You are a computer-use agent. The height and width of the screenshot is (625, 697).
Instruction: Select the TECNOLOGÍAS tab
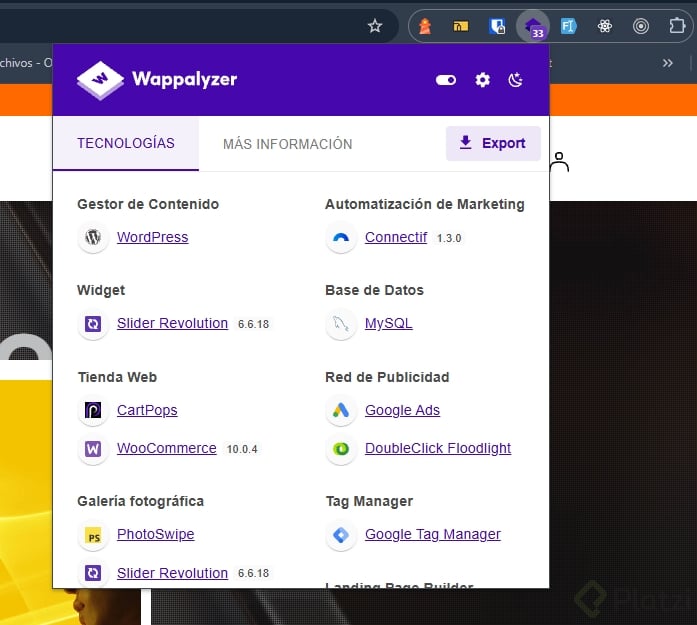[126, 143]
